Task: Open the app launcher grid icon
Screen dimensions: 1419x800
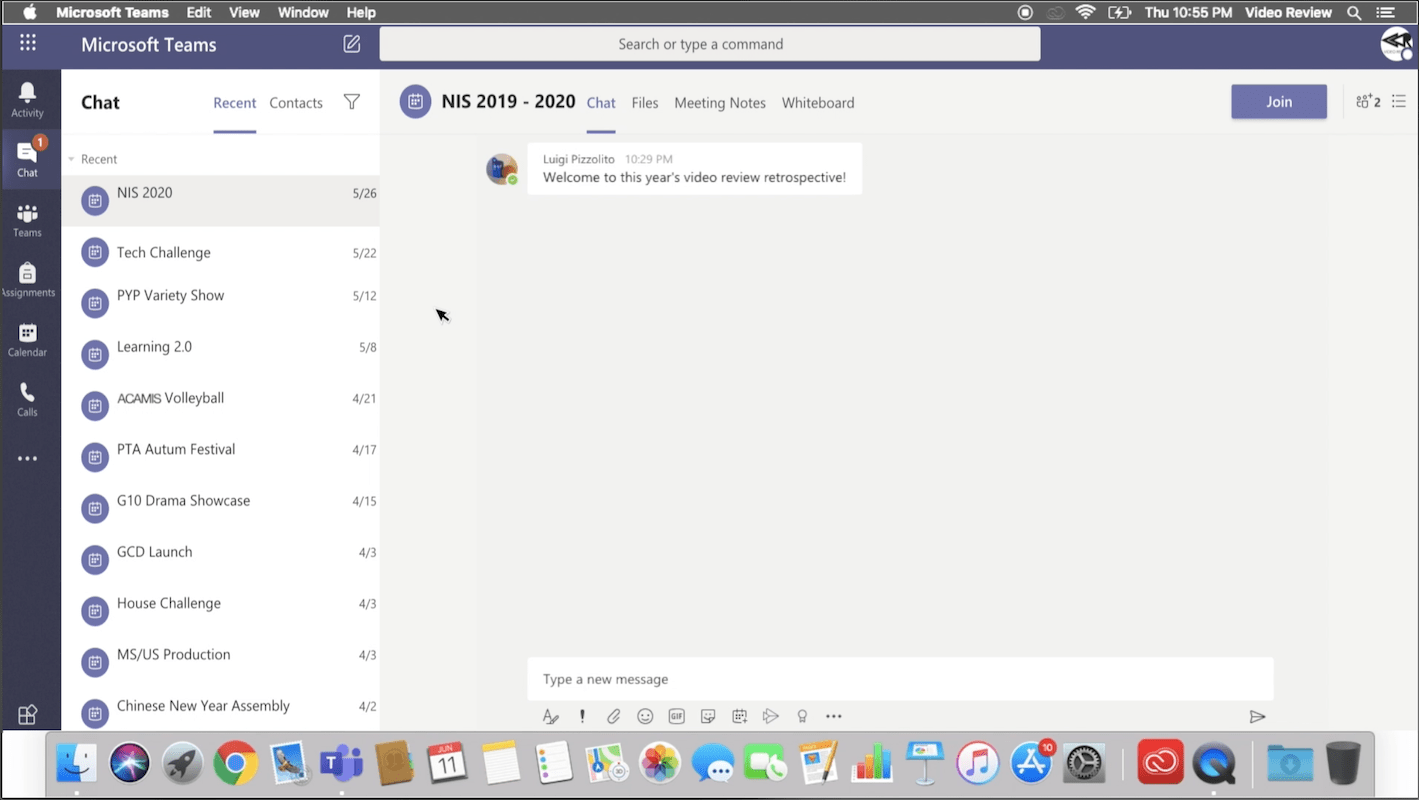Action: pyautogui.click(x=28, y=43)
